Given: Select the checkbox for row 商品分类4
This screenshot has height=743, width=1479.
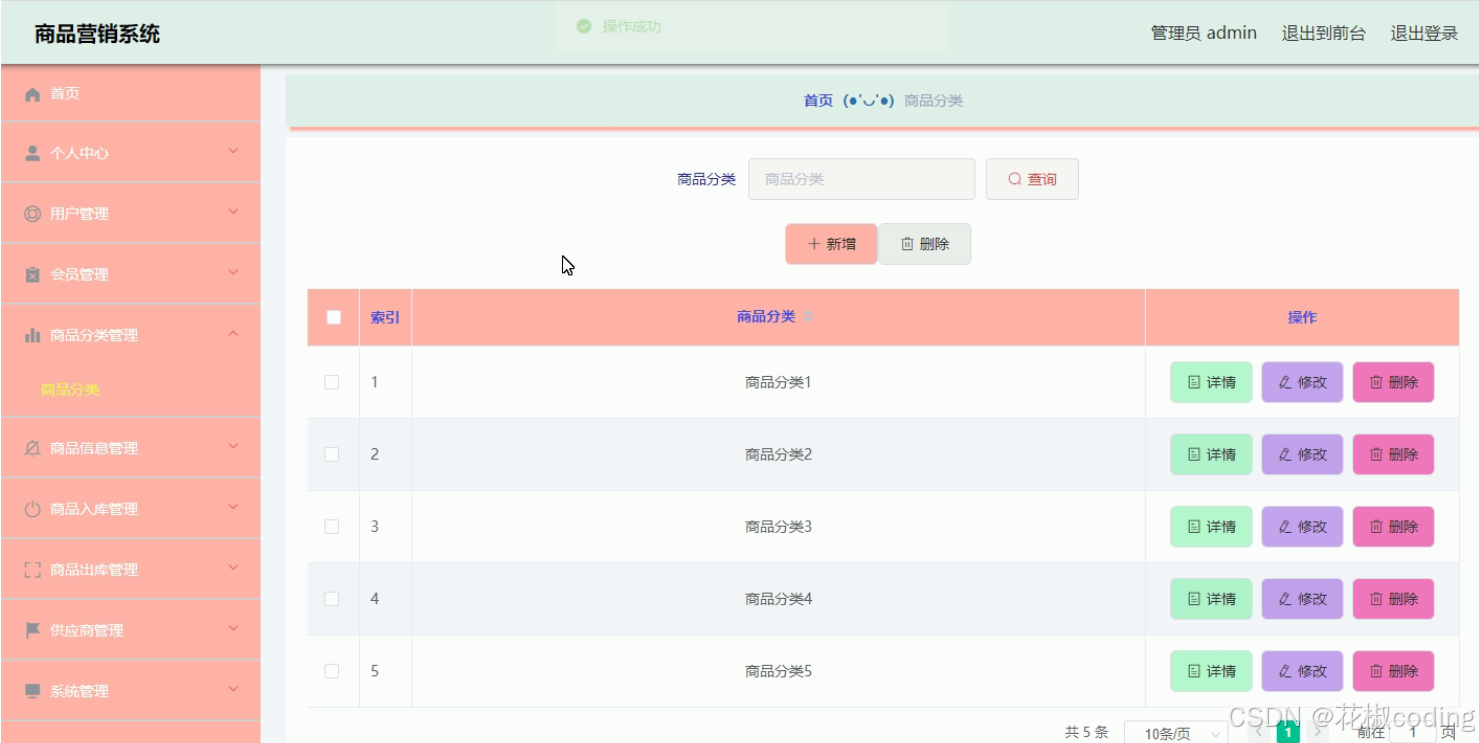Looking at the screenshot, I should coord(332,599).
